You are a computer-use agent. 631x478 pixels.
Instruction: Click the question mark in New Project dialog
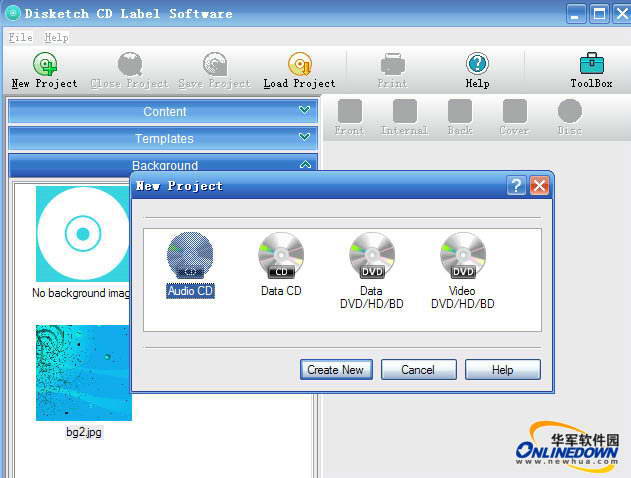coord(516,186)
